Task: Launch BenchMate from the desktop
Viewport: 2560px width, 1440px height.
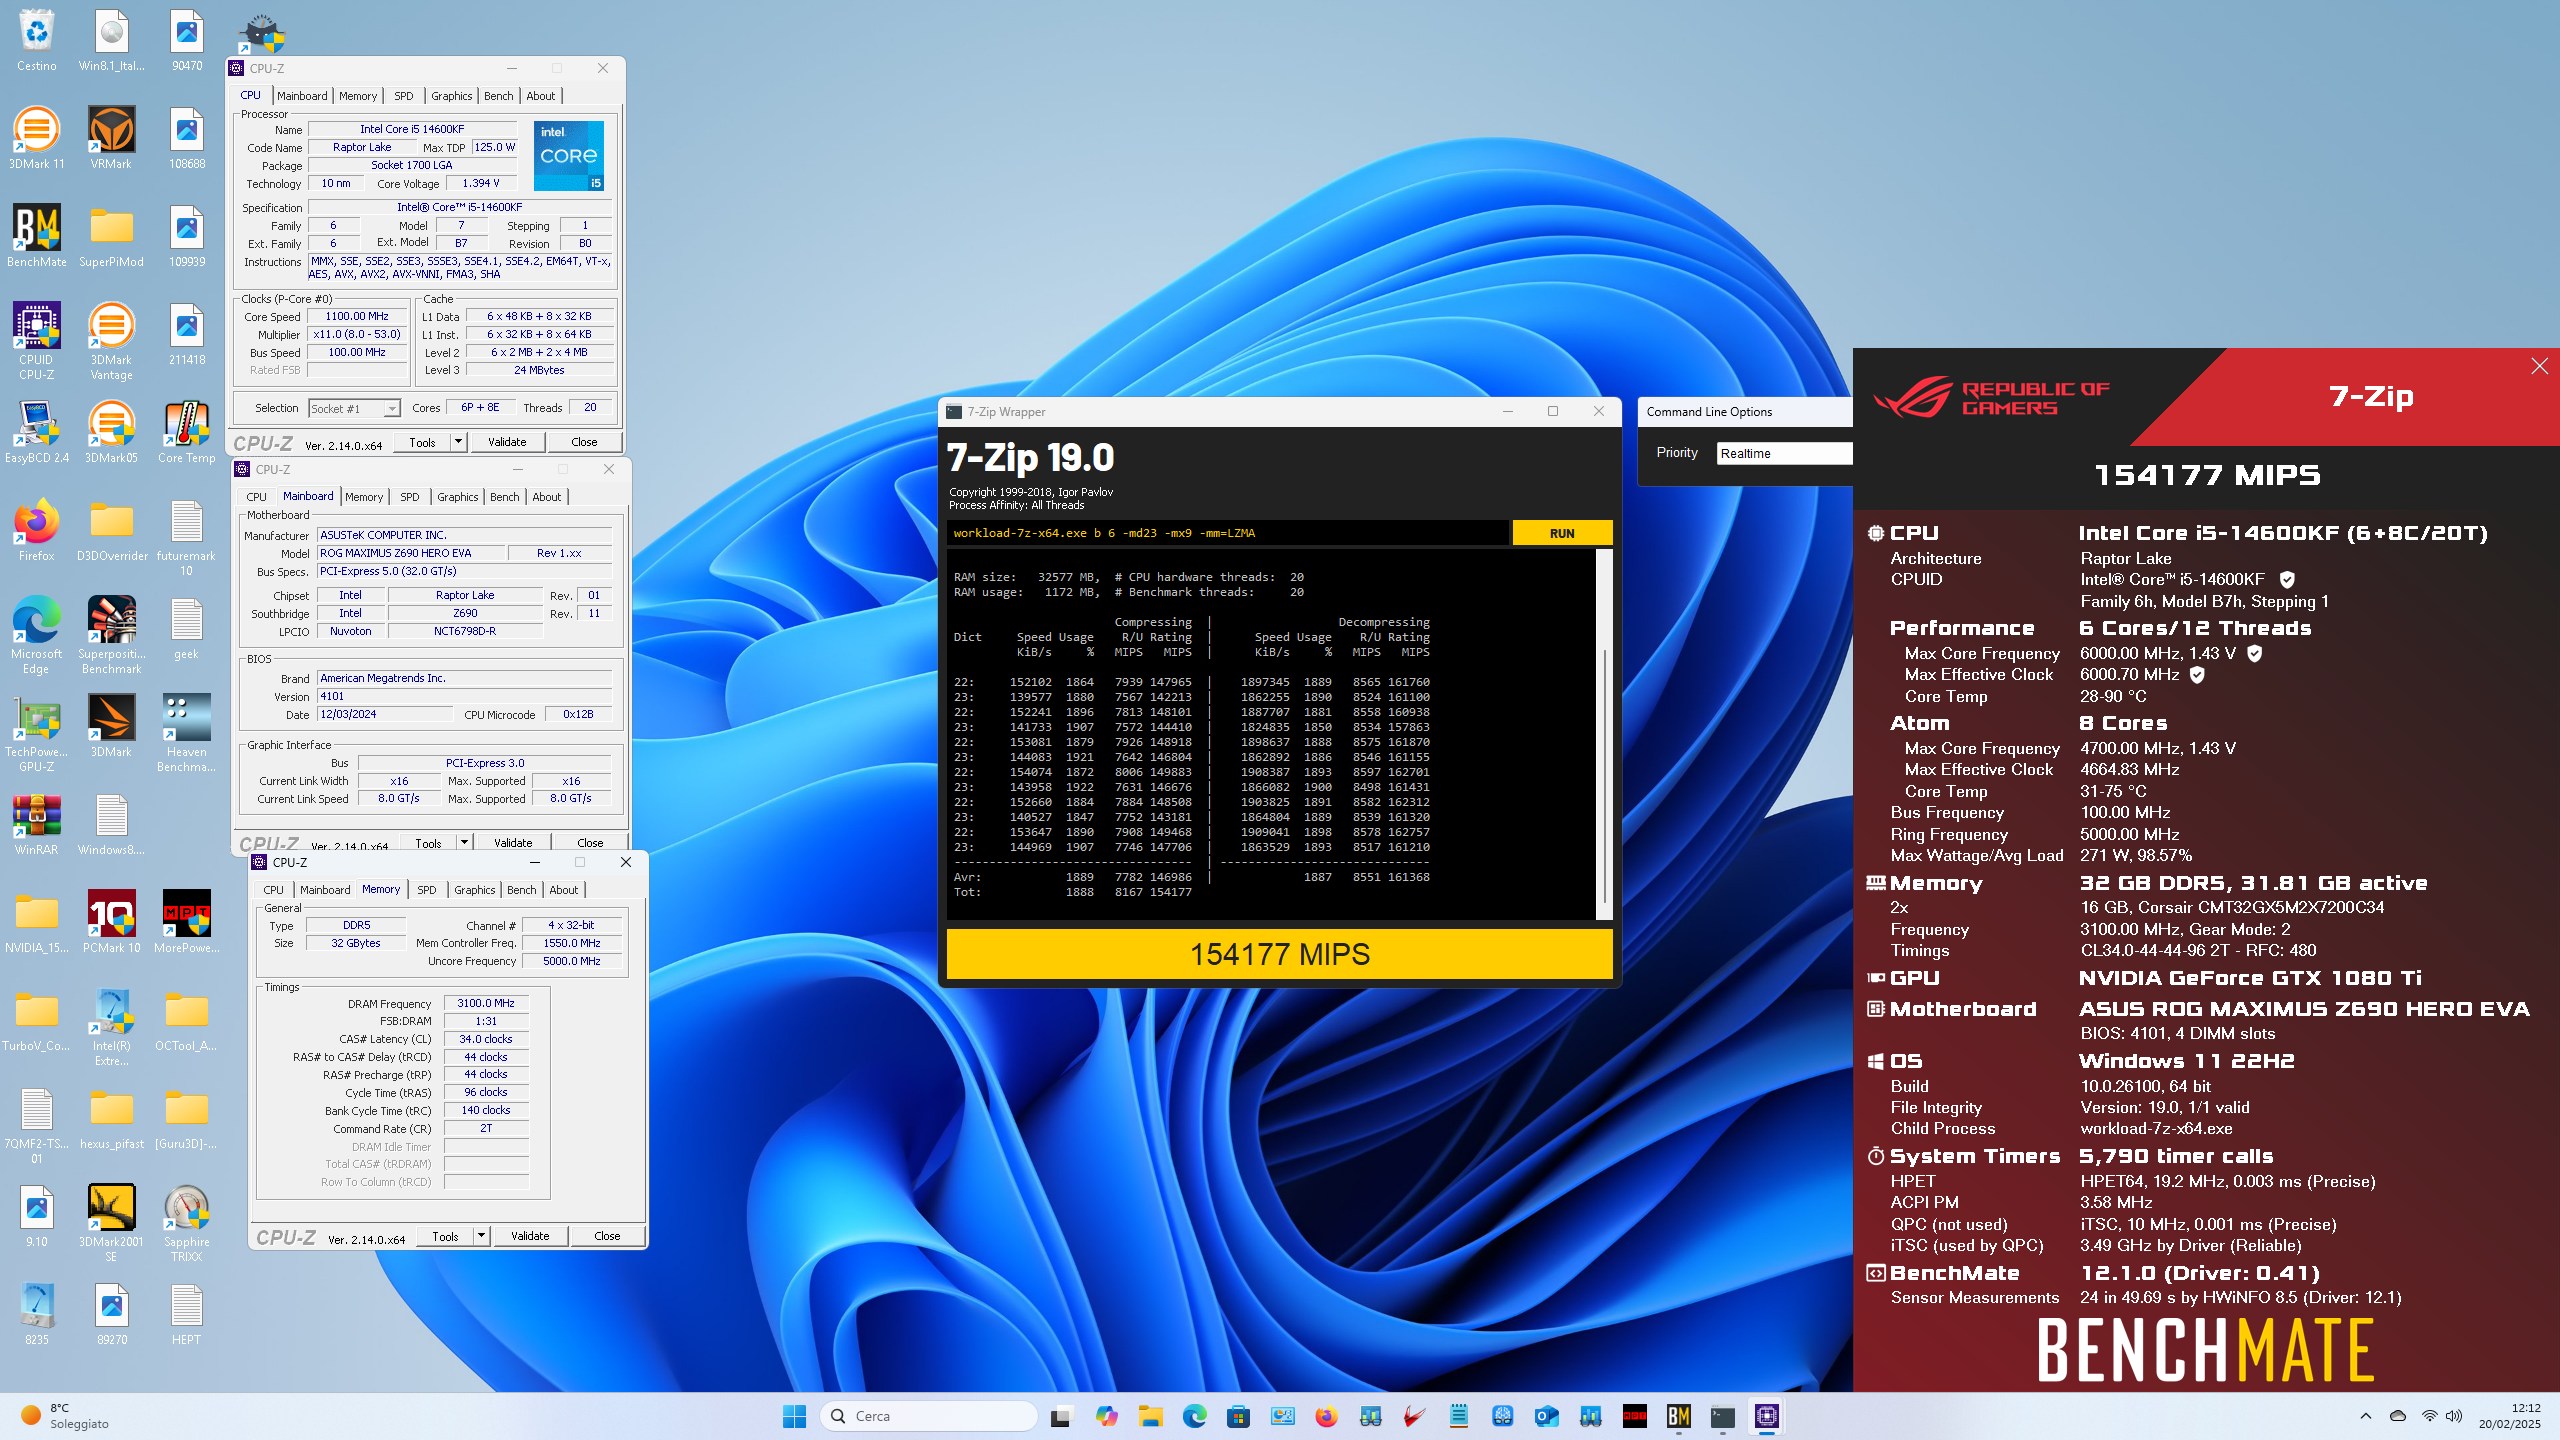Action: pyautogui.click(x=36, y=236)
